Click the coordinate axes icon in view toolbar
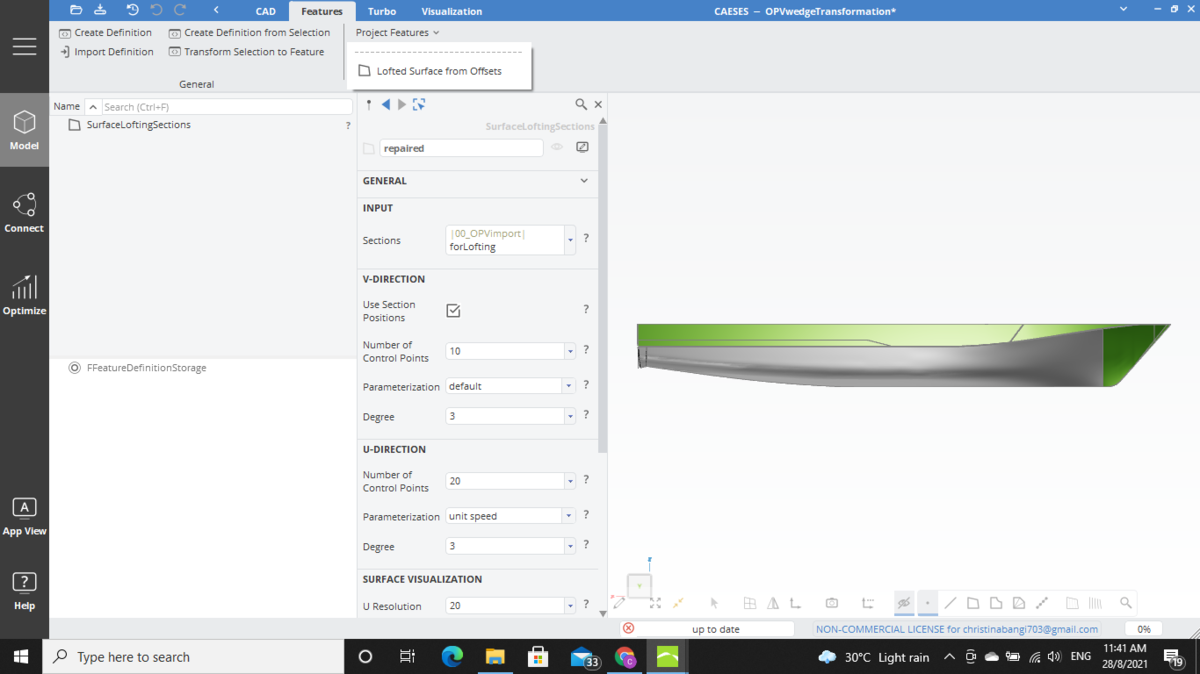The image size is (1200, 674). pos(796,603)
